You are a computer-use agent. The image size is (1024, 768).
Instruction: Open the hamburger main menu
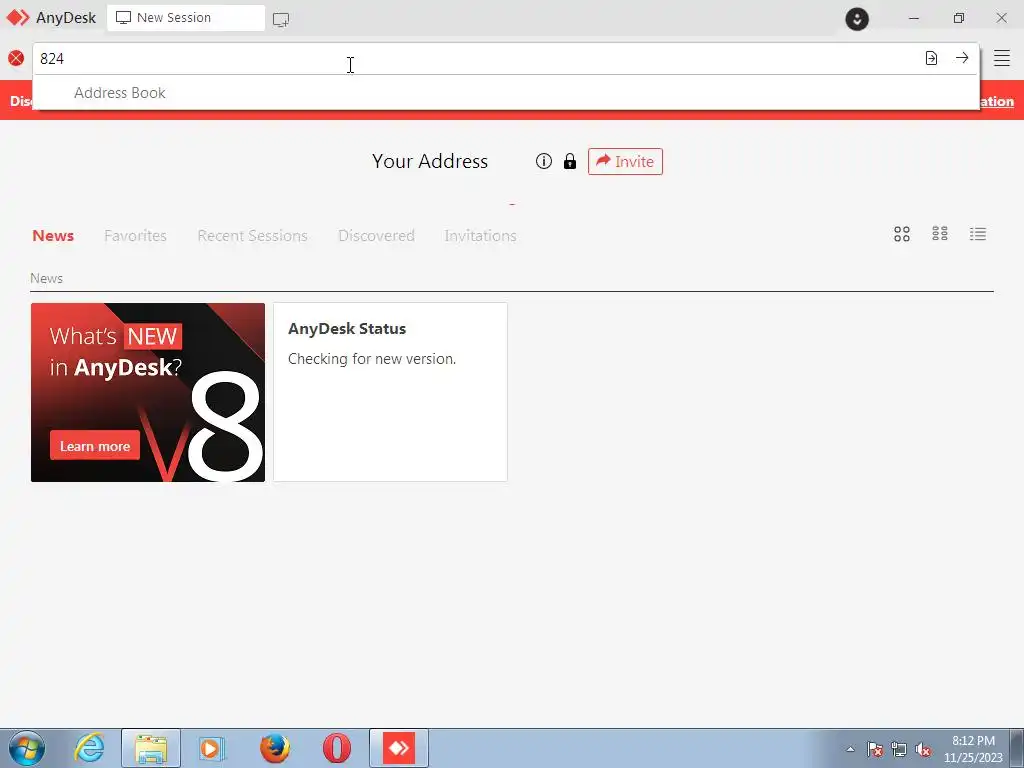[x=1002, y=58]
